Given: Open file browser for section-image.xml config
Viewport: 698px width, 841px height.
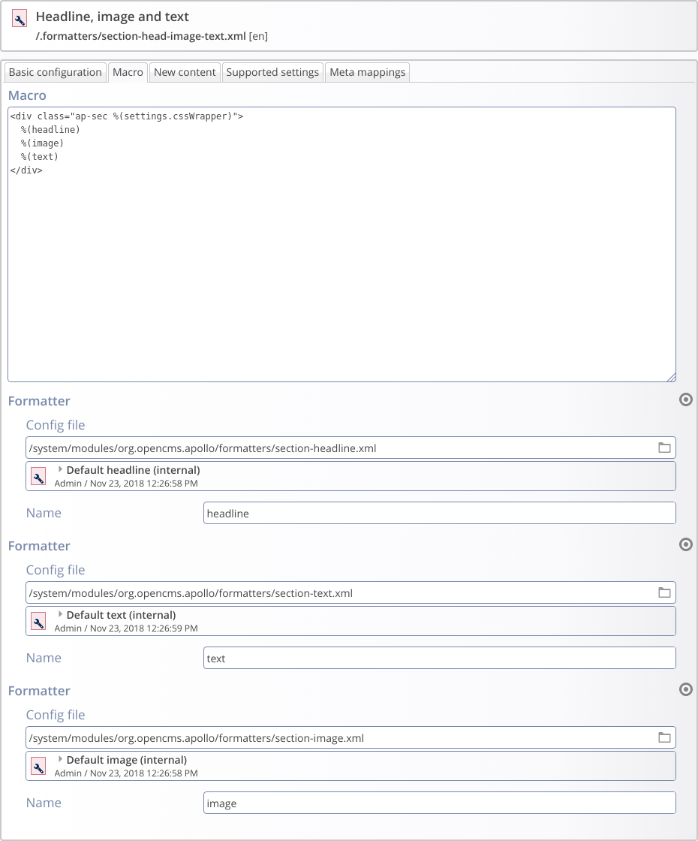Looking at the screenshot, I should pos(664,738).
